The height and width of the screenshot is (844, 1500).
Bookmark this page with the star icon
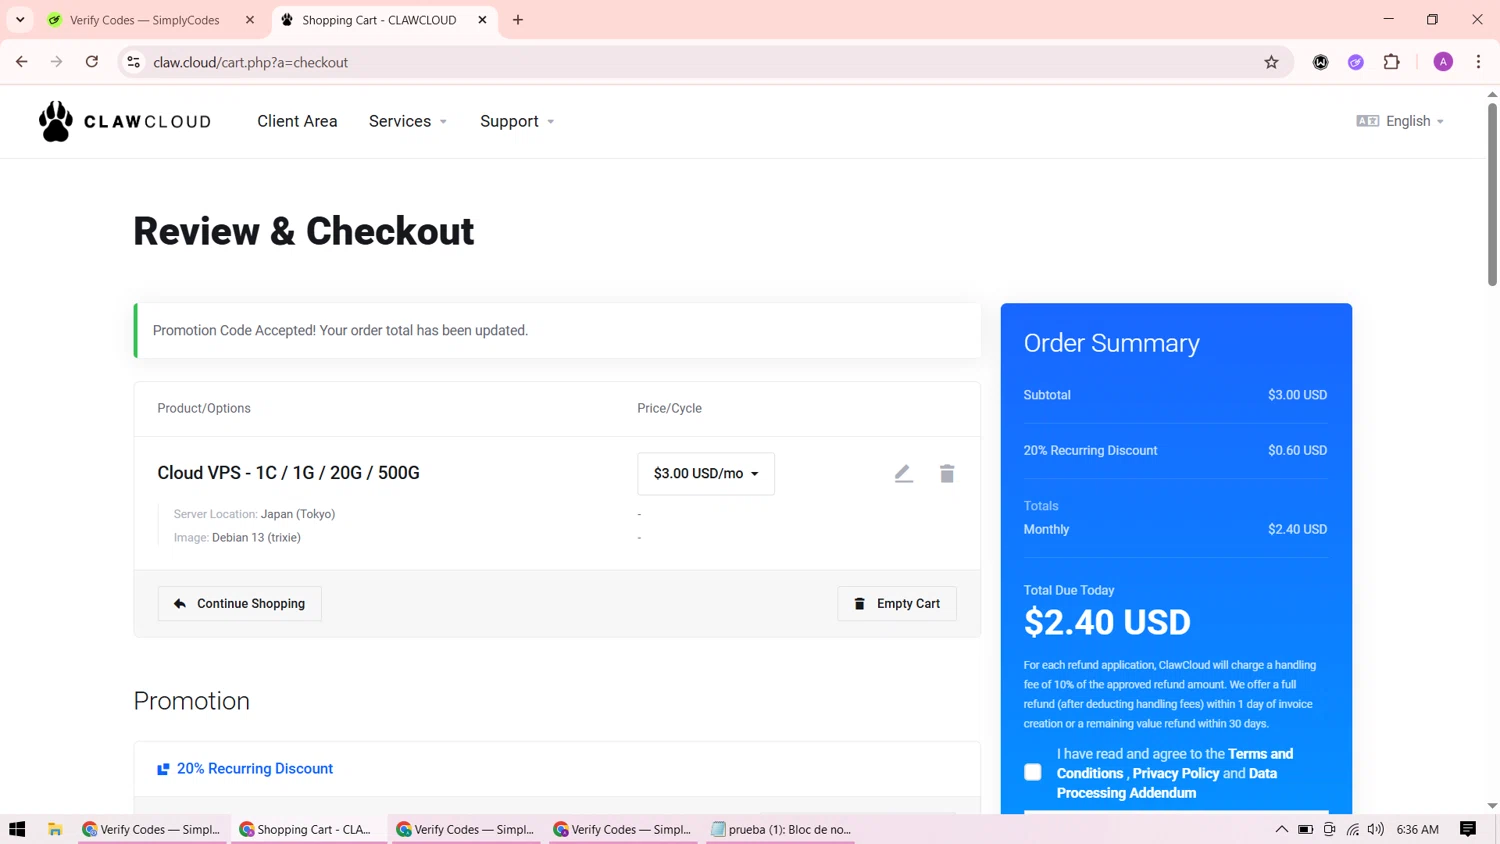tap(1271, 62)
